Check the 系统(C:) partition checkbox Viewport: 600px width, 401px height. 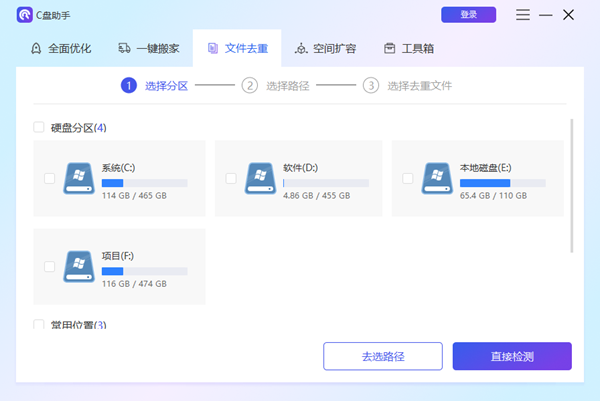coord(50,178)
